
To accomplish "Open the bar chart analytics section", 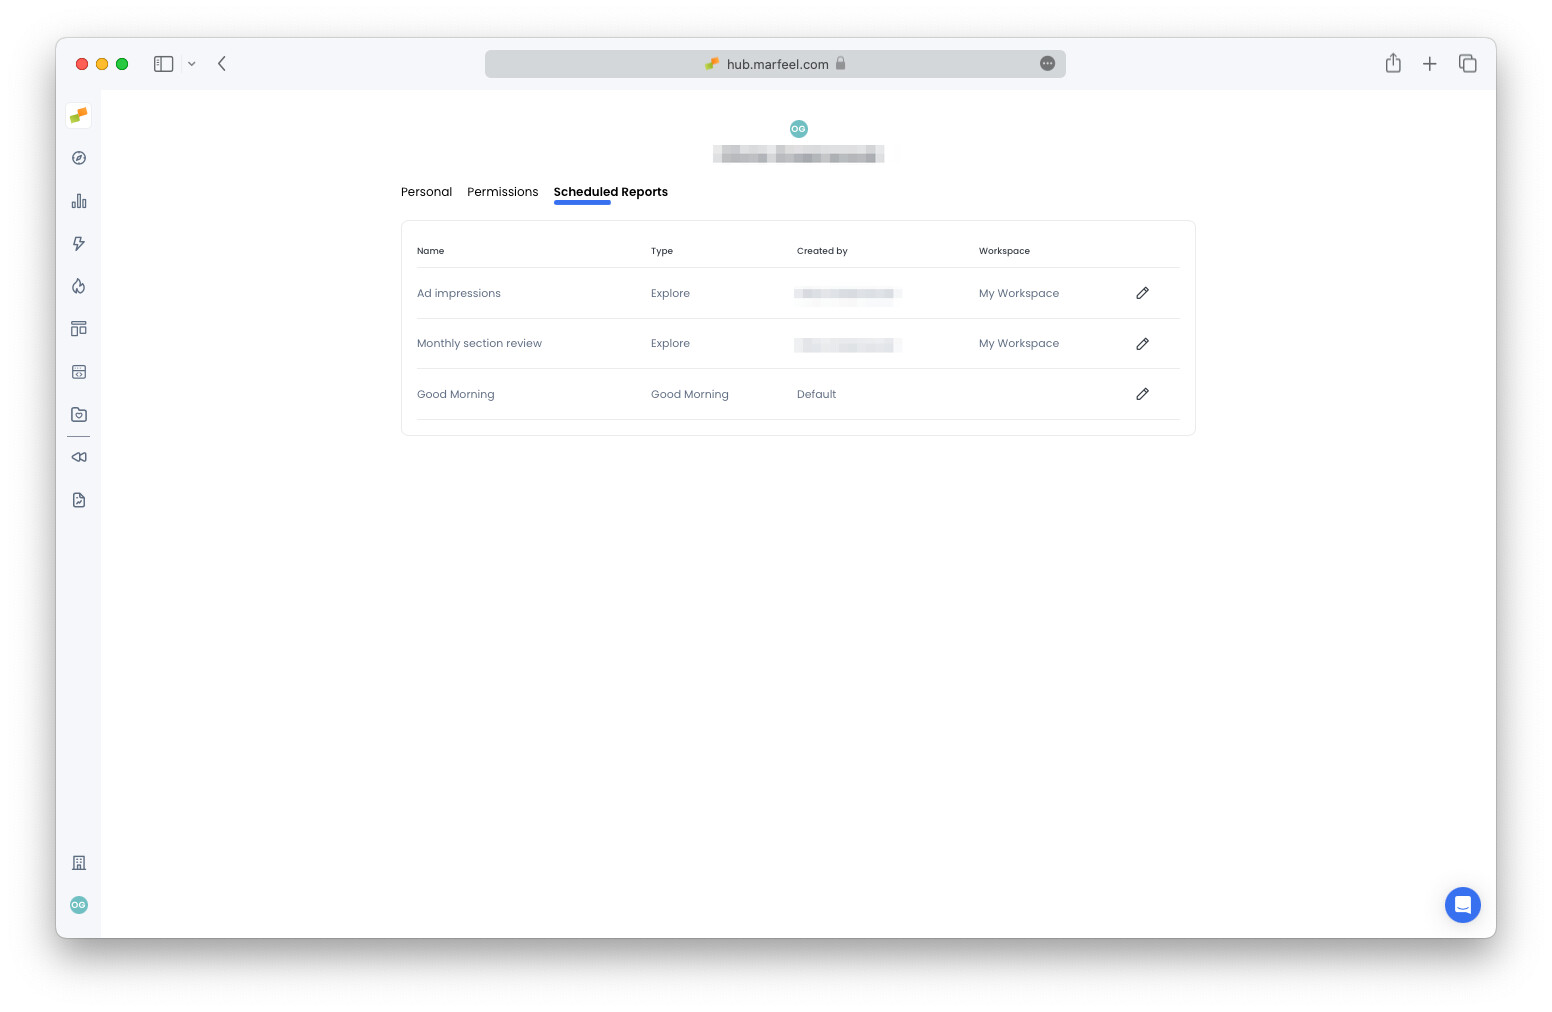I will click(78, 200).
